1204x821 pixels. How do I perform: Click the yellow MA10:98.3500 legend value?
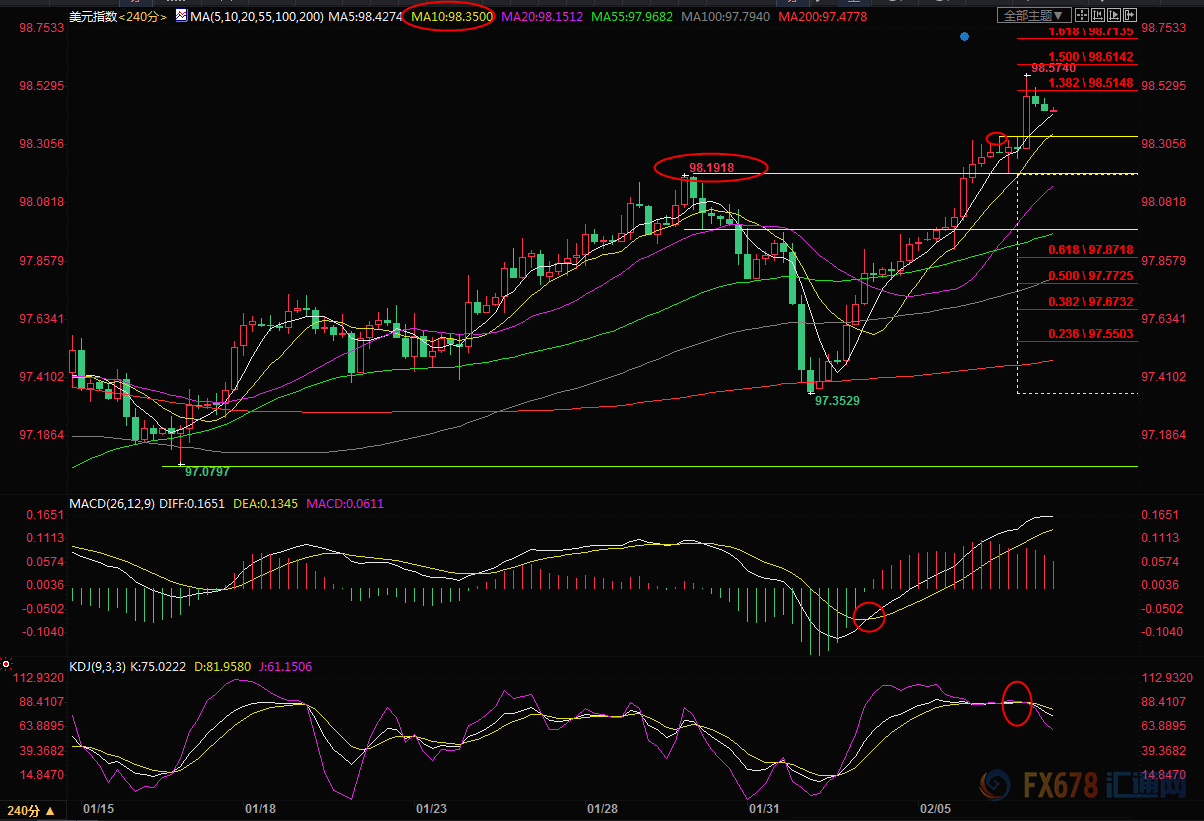(448, 16)
